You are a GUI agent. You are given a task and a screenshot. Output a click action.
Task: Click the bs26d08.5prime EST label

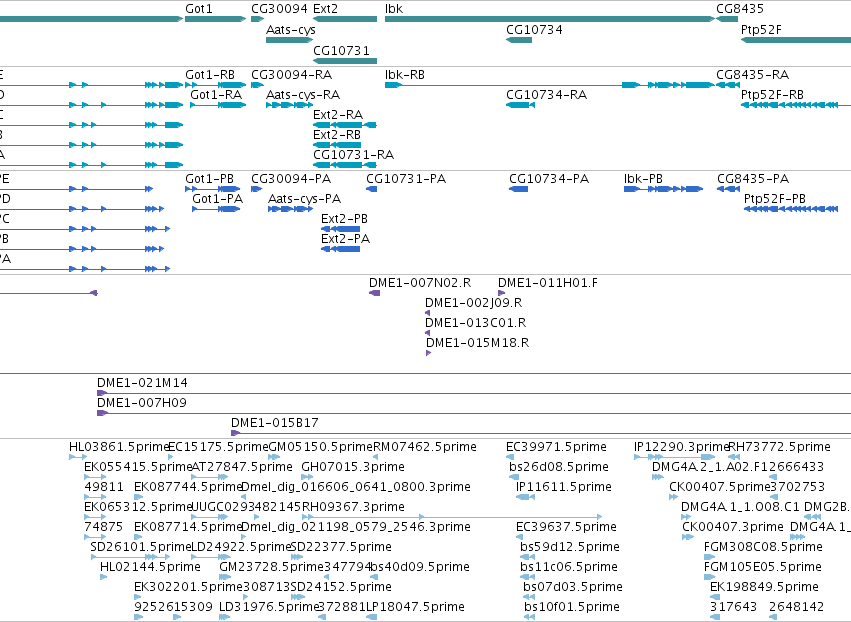[559, 467]
